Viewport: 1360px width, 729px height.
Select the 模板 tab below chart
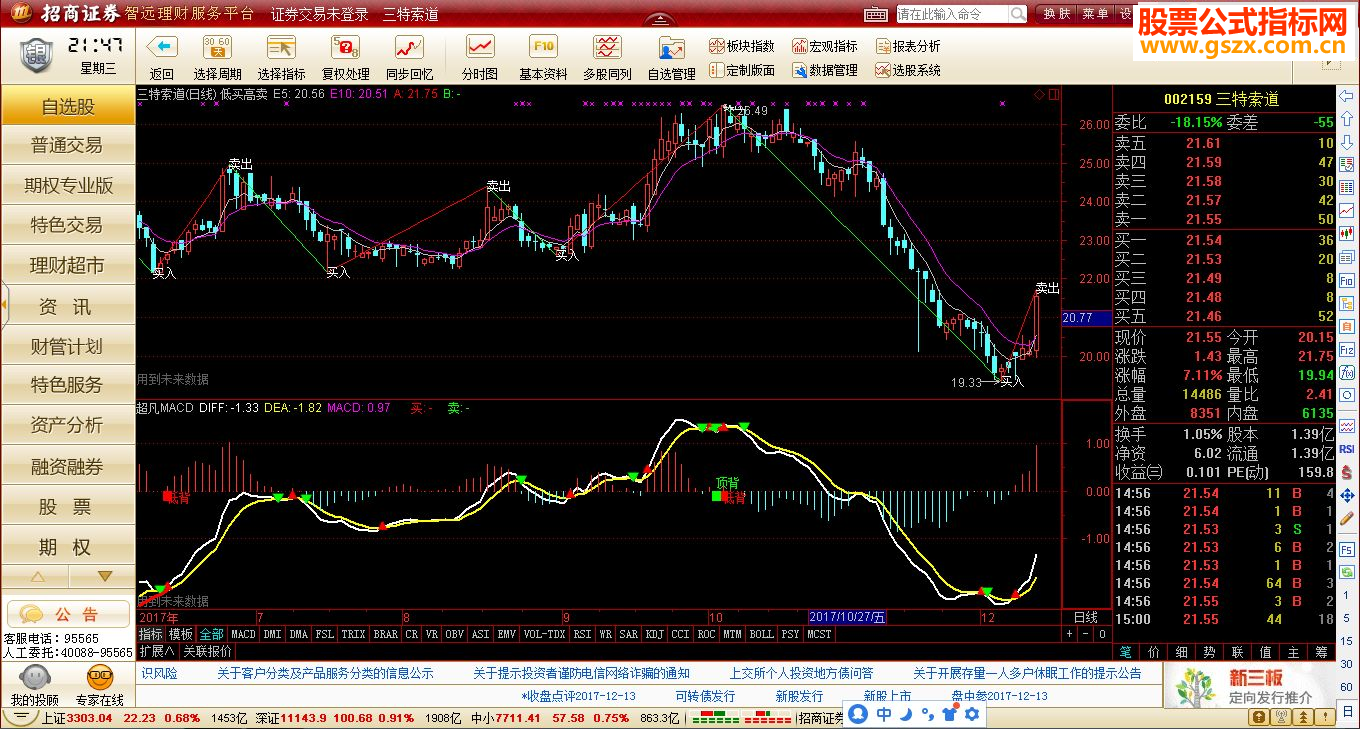(181, 634)
